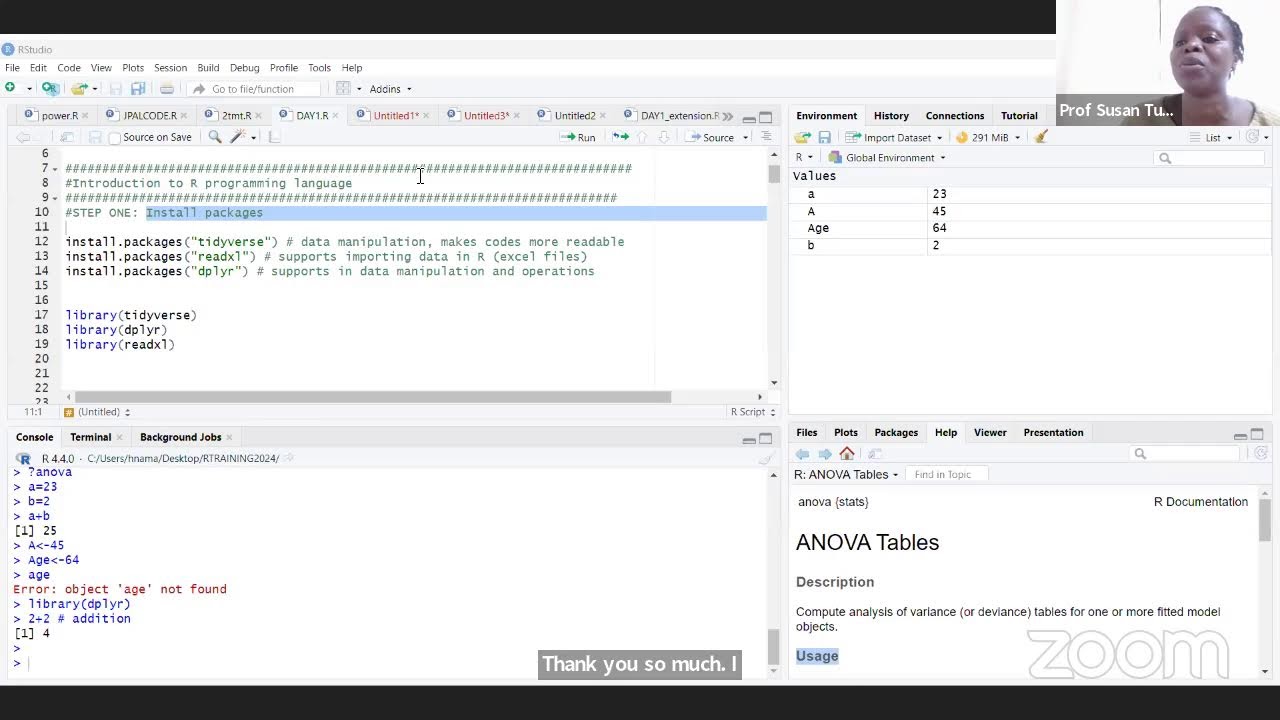Click the Print document icon
This screenshot has height=720, width=1280.
(x=167, y=89)
